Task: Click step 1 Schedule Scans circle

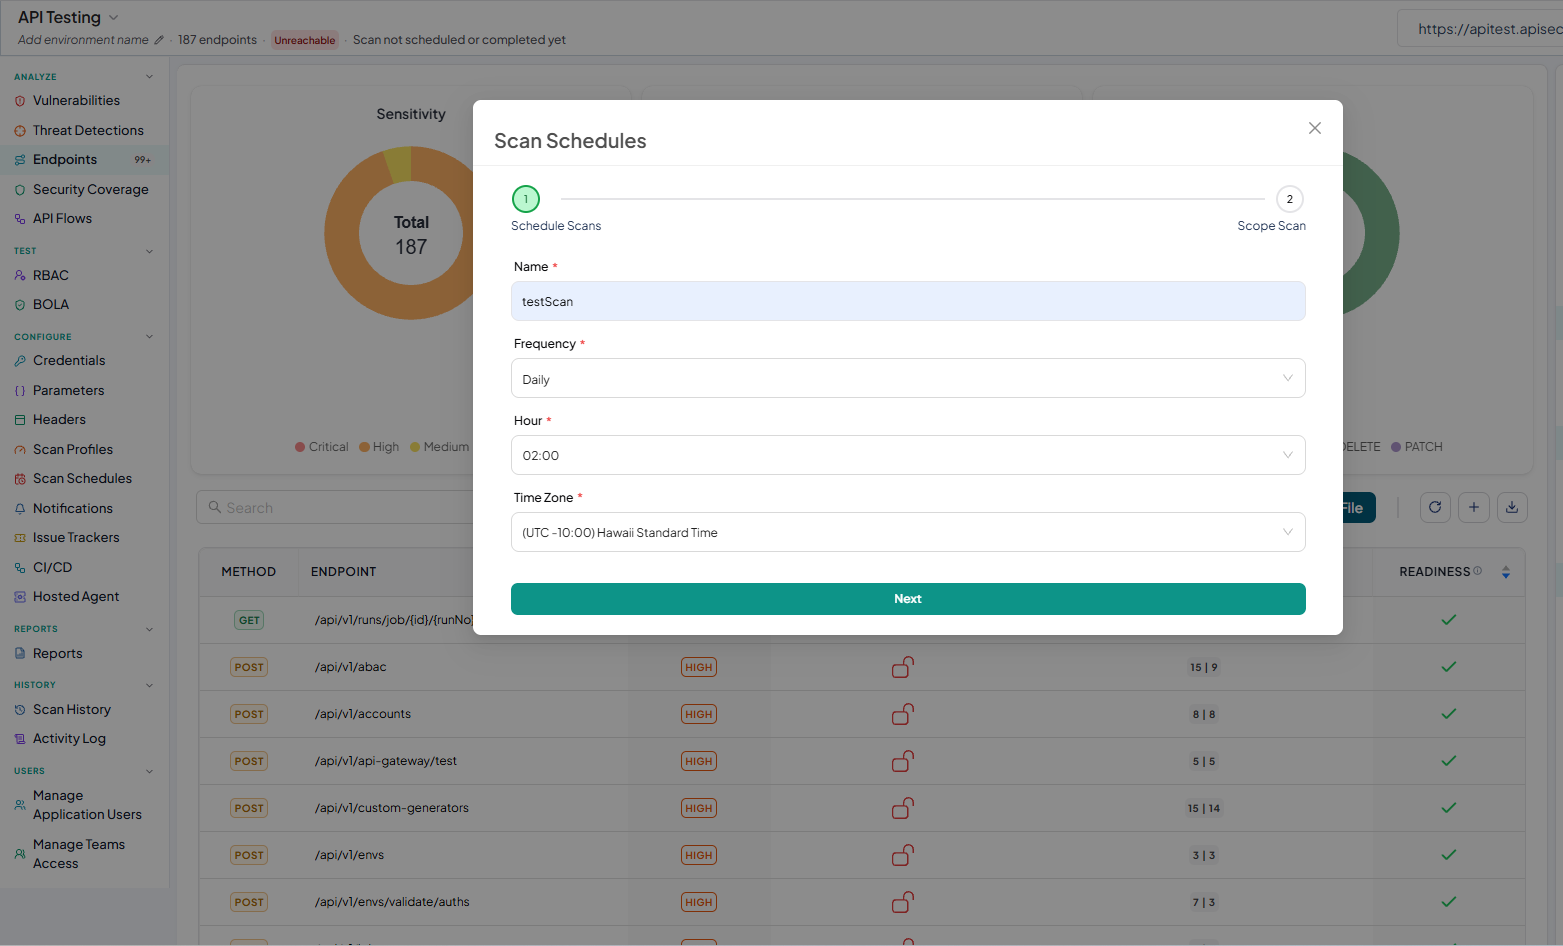Action: [x=526, y=199]
